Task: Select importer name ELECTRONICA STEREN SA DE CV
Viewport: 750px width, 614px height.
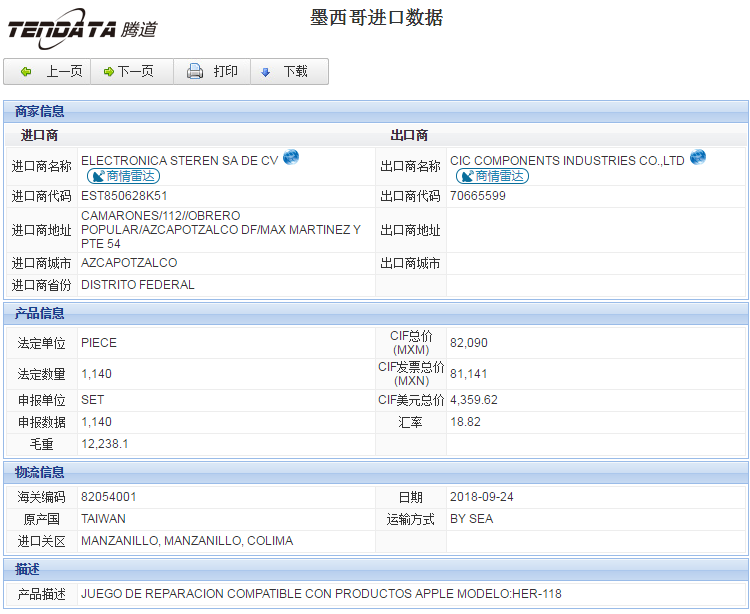Action: pyautogui.click(x=179, y=160)
